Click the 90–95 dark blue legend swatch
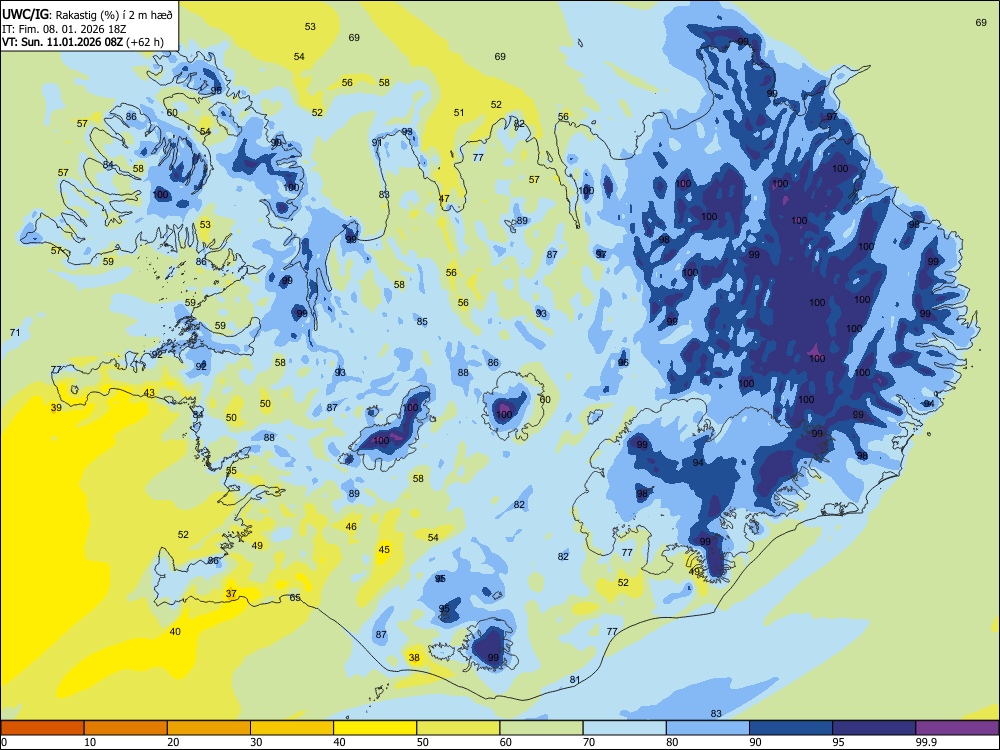 click(x=791, y=728)
